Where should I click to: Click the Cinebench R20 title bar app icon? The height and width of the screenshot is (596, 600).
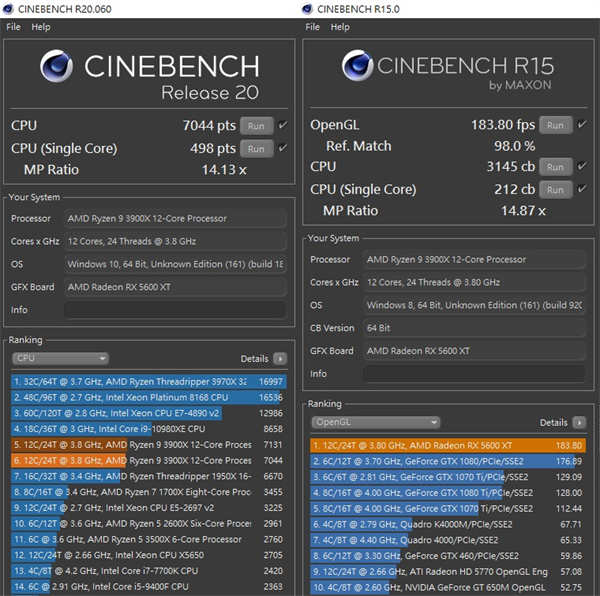pyautogui.click(x=8, y=9)
